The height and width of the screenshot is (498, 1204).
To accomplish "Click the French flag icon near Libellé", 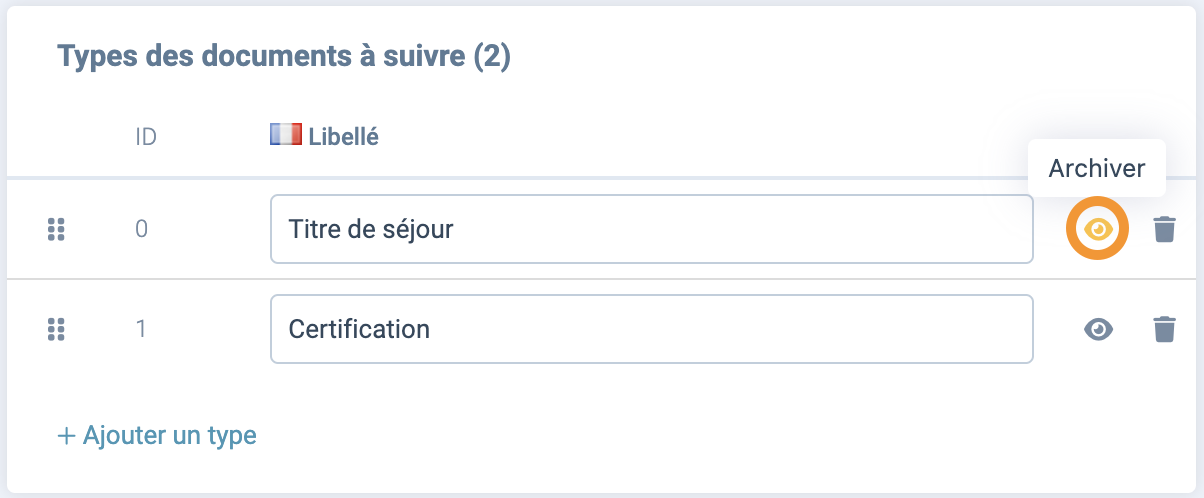I will click(286, 136).
